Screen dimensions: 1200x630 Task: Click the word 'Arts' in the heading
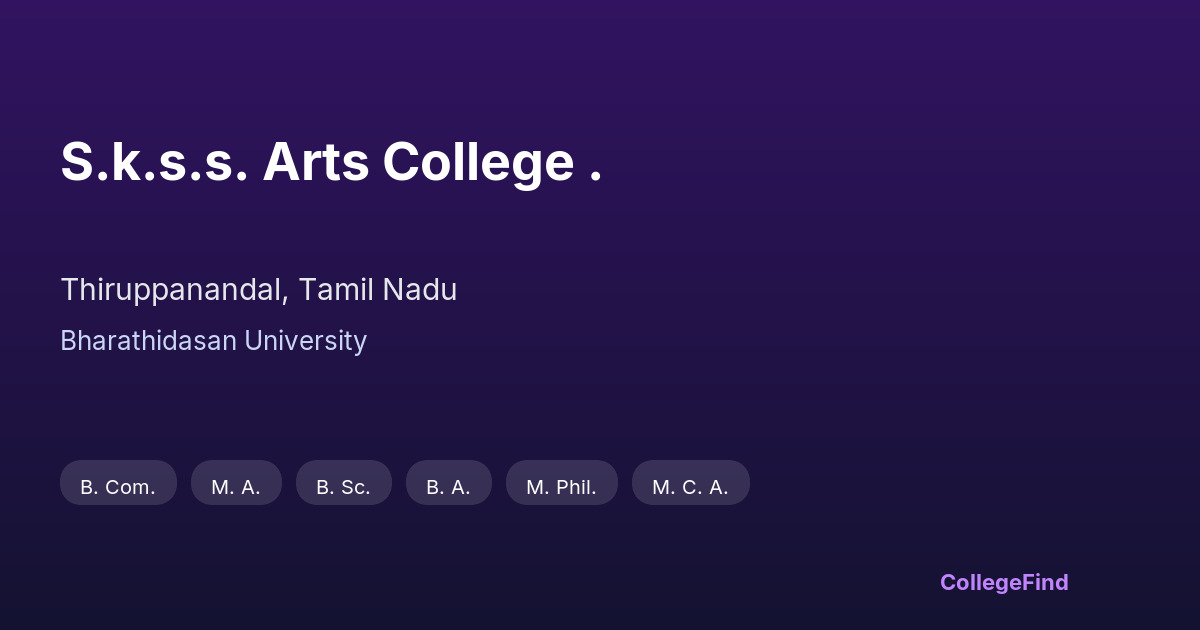(315, 162)
